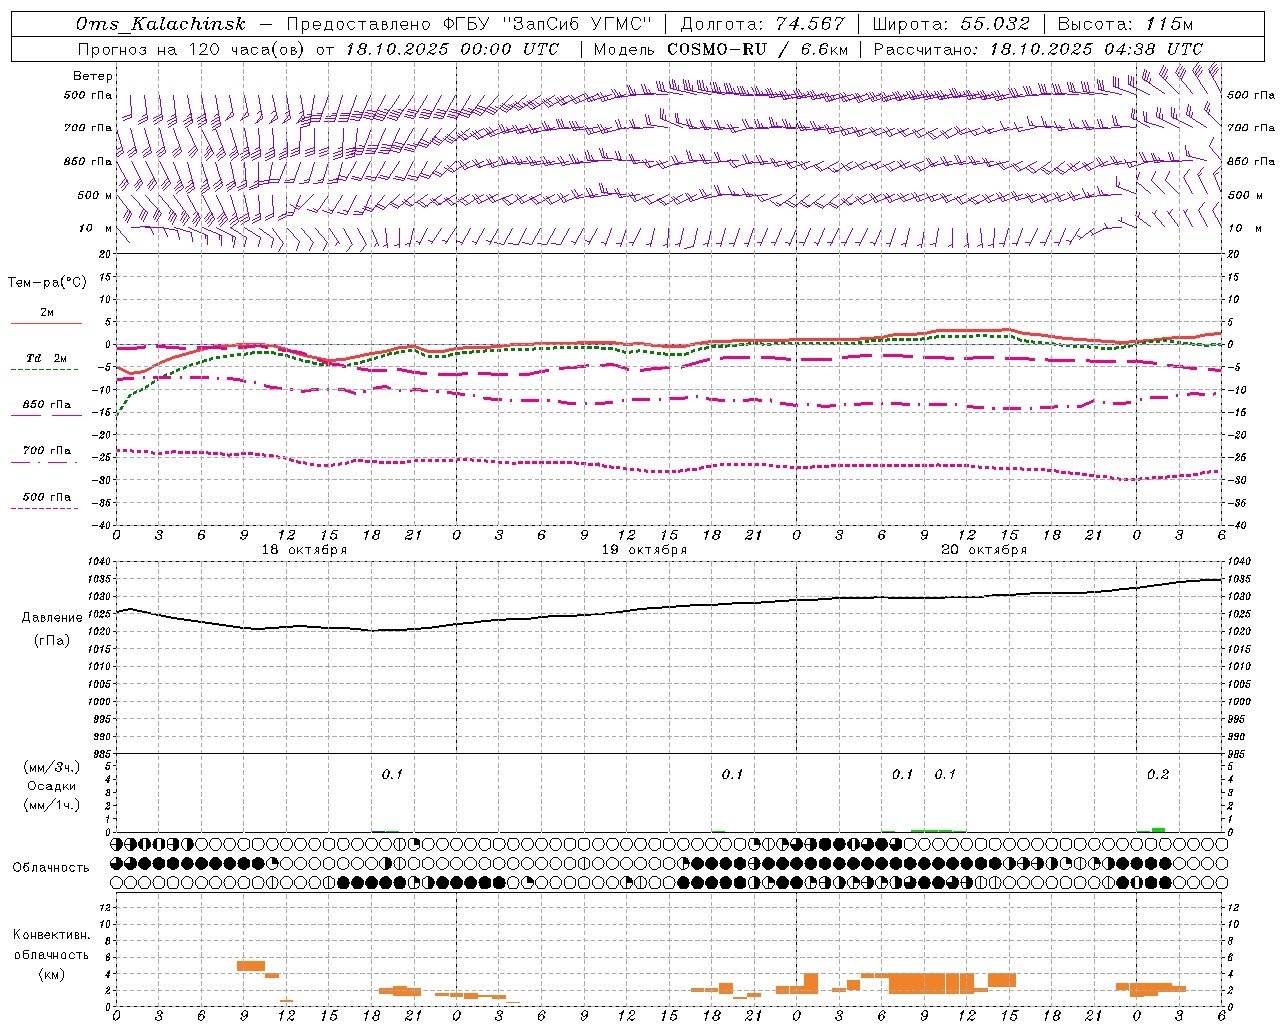
Task: Click the (мм/3ч.) precipitation unit label
Action: click(x=51, y=768)
